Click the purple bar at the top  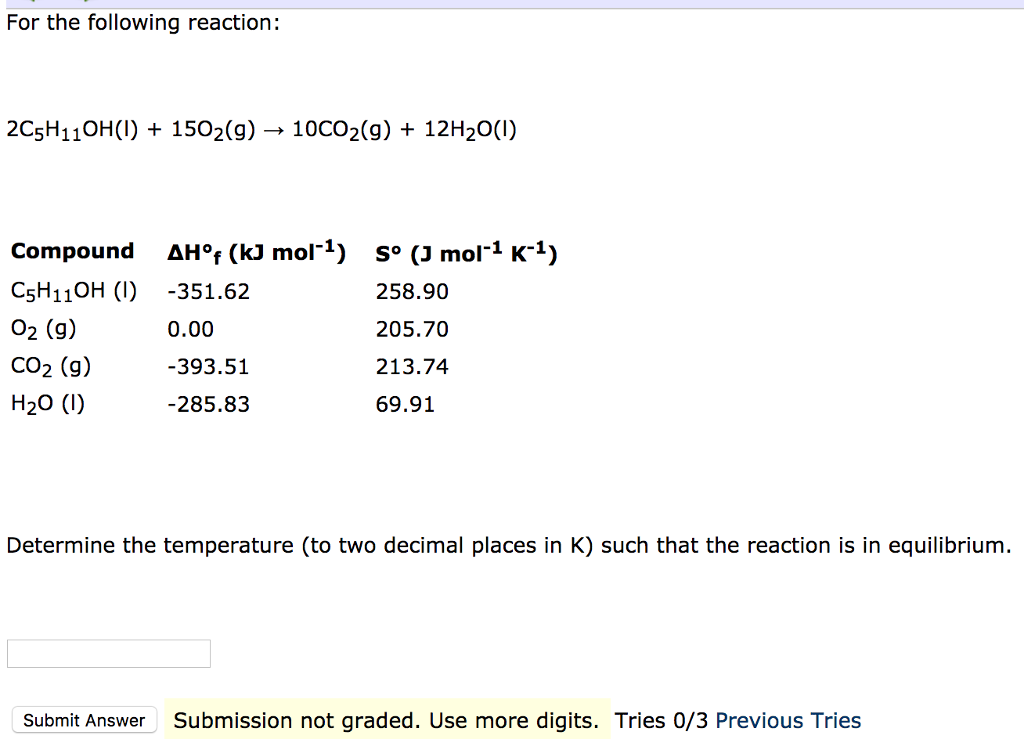pyautogui.click(x=512, y=3)
